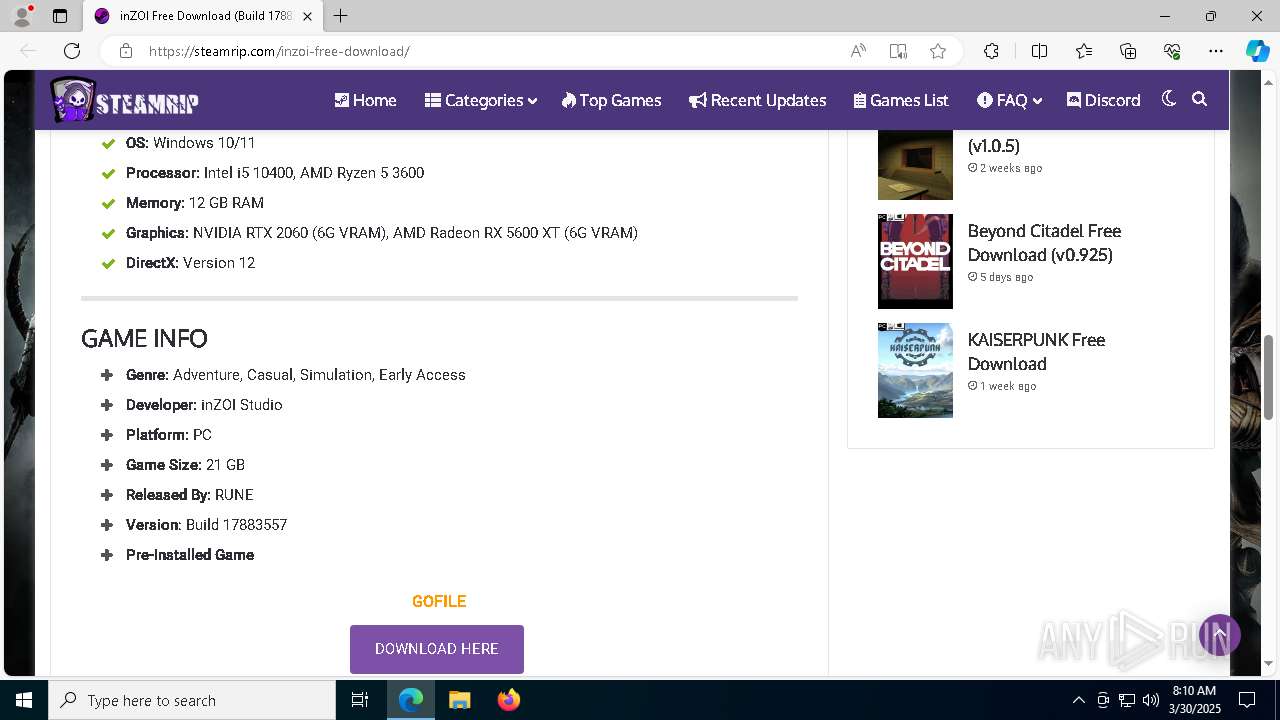Open Read aloud icon

[858, 51]
